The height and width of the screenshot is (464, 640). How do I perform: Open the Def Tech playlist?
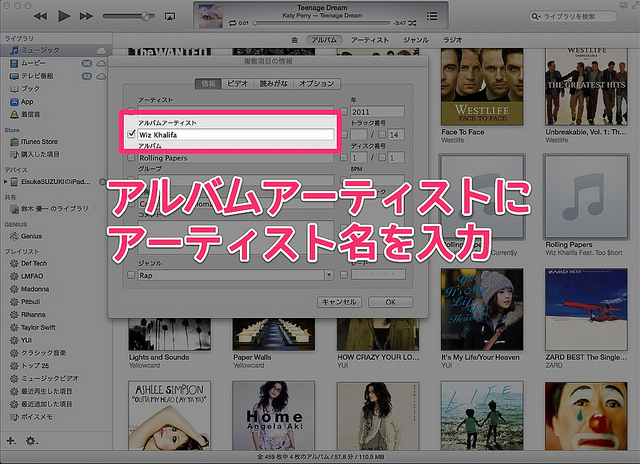point(34,263)
